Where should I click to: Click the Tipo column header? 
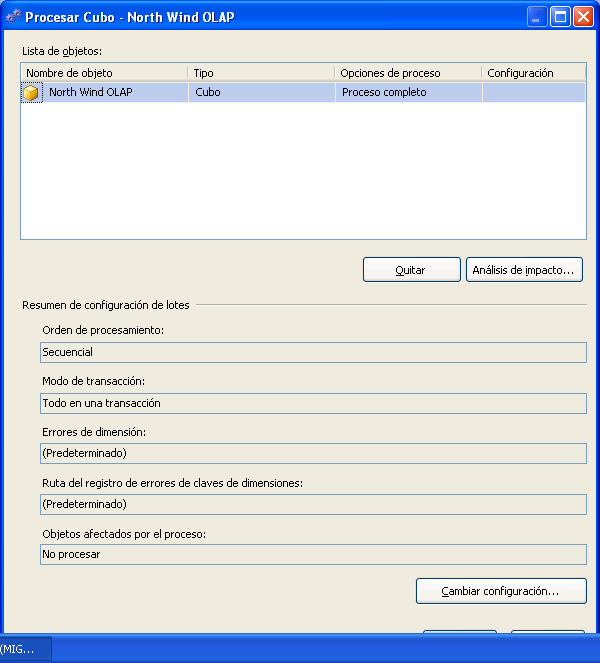click(x=261, y=73)
